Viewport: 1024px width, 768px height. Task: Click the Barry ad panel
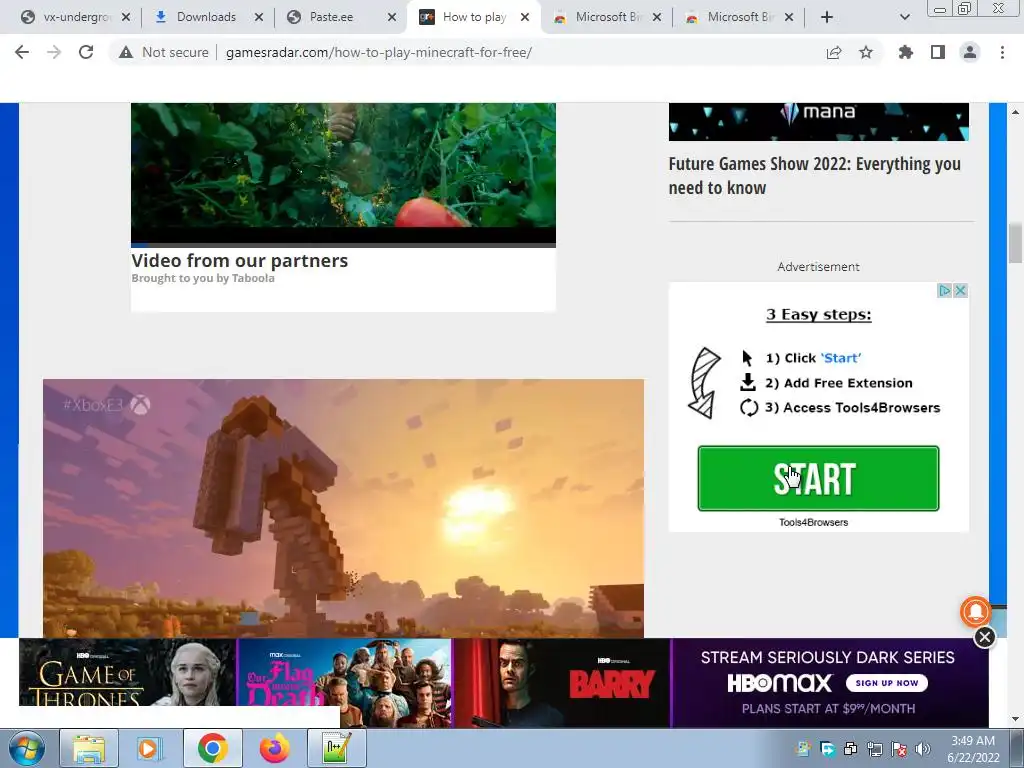tap(562, 683)
